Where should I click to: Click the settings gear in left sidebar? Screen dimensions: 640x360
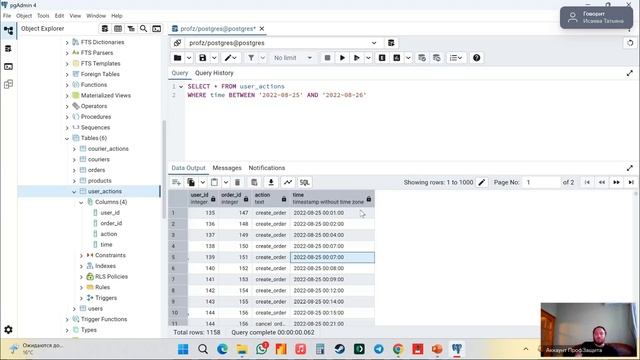pyautogui.click(x=8, y=329)
